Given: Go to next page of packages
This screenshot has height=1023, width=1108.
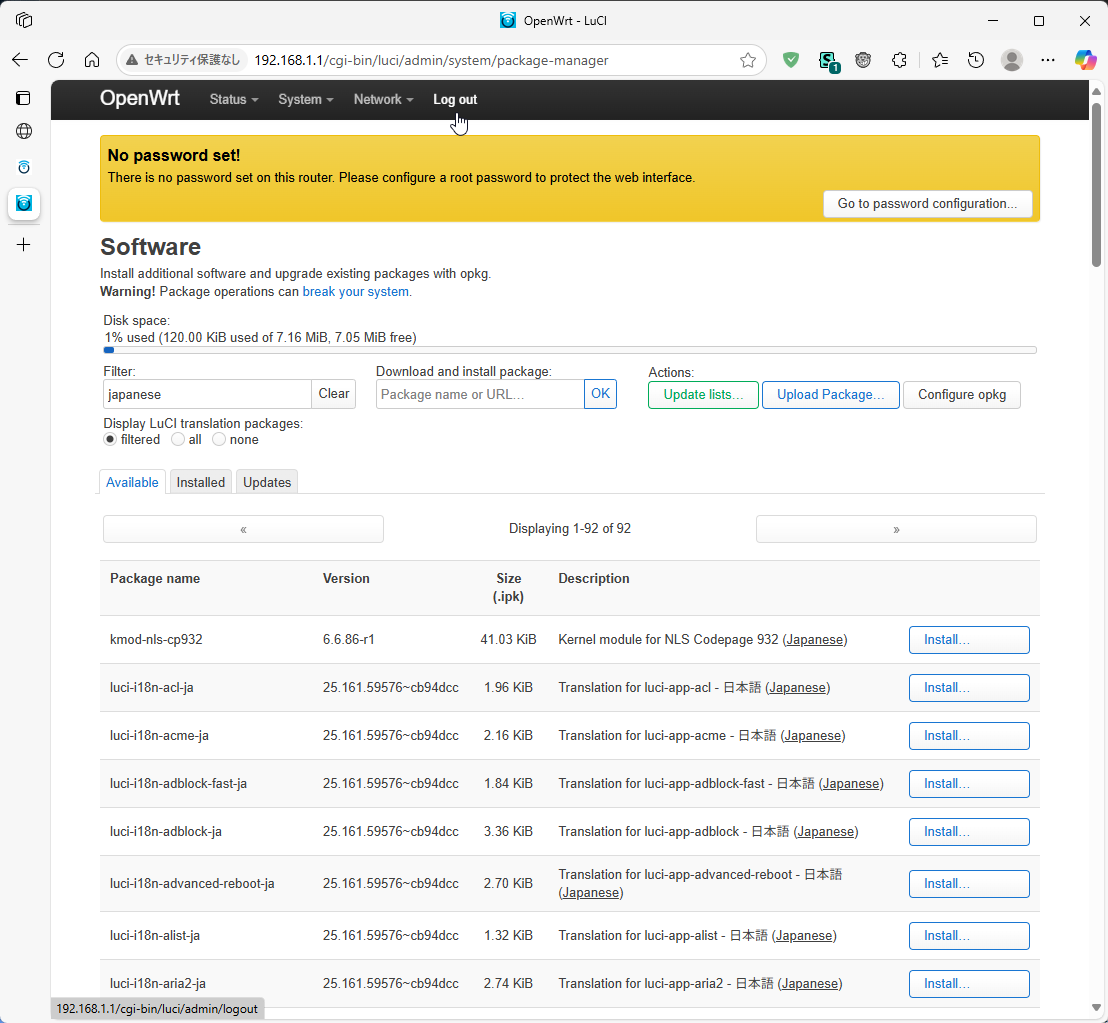Looking at the screenshot, I should [896, 529].
